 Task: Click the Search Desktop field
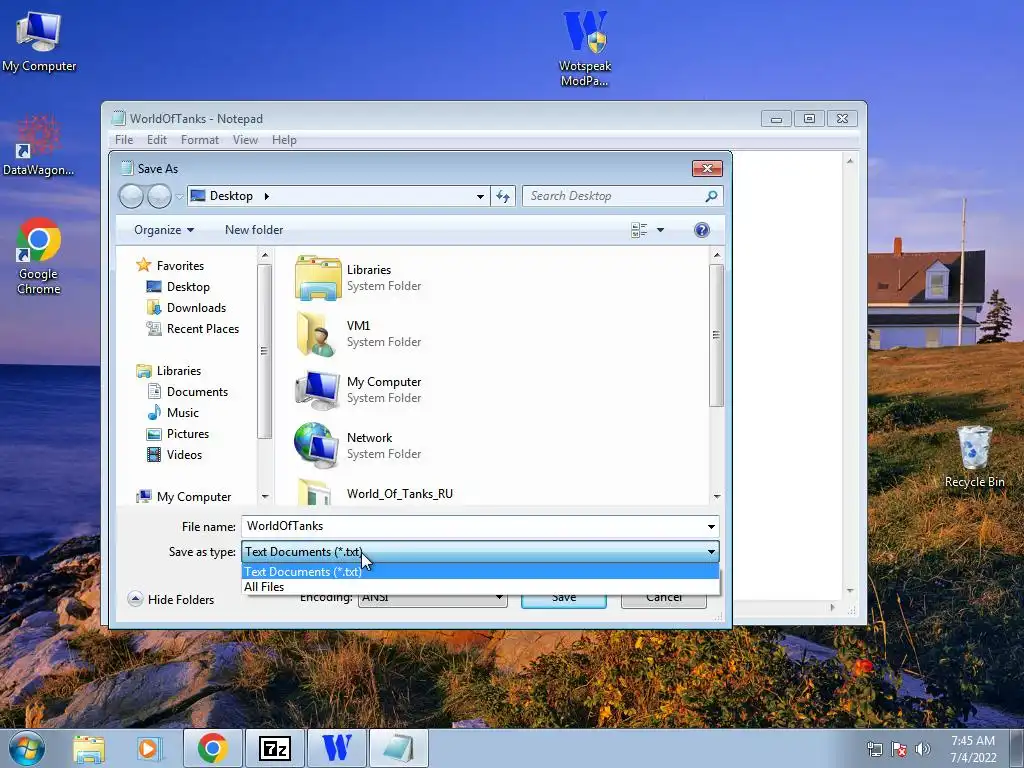(614, 196)
